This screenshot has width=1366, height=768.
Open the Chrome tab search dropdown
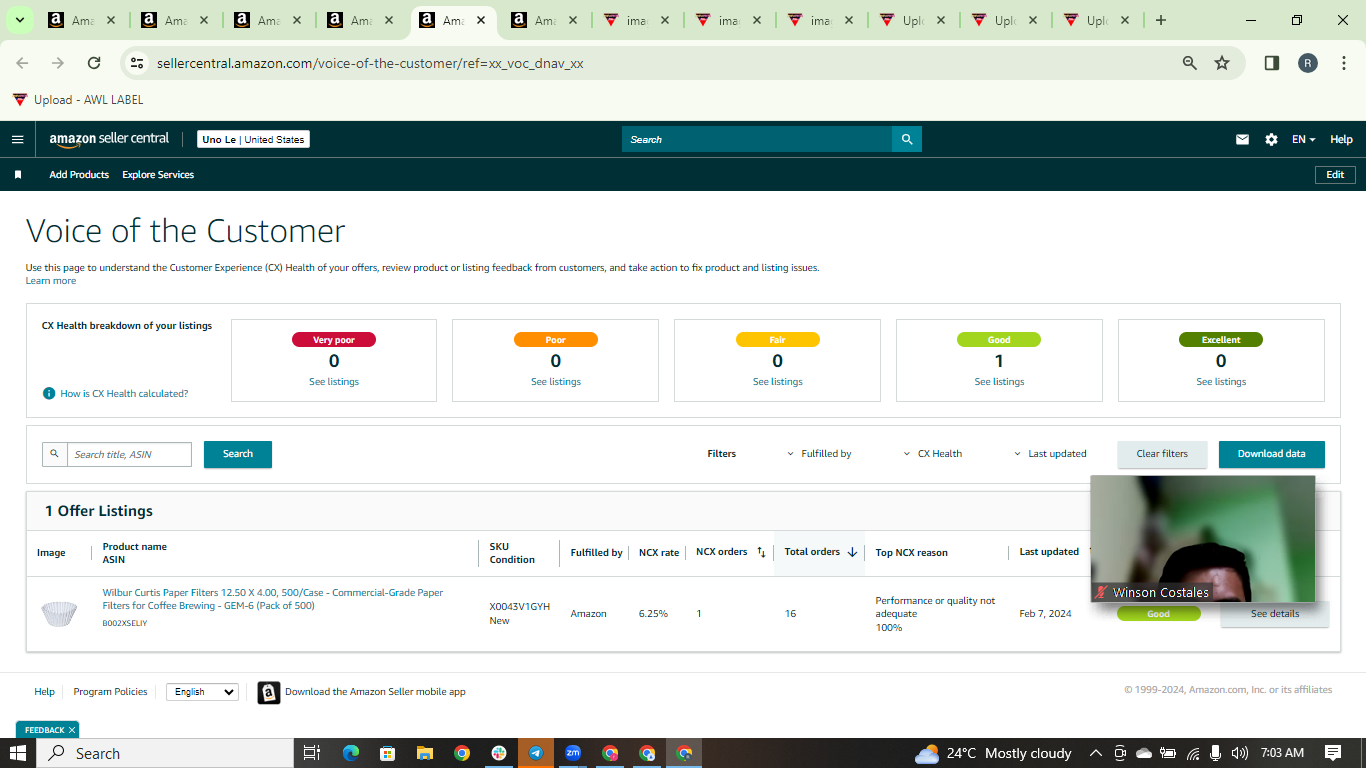(x=20, y=20)
